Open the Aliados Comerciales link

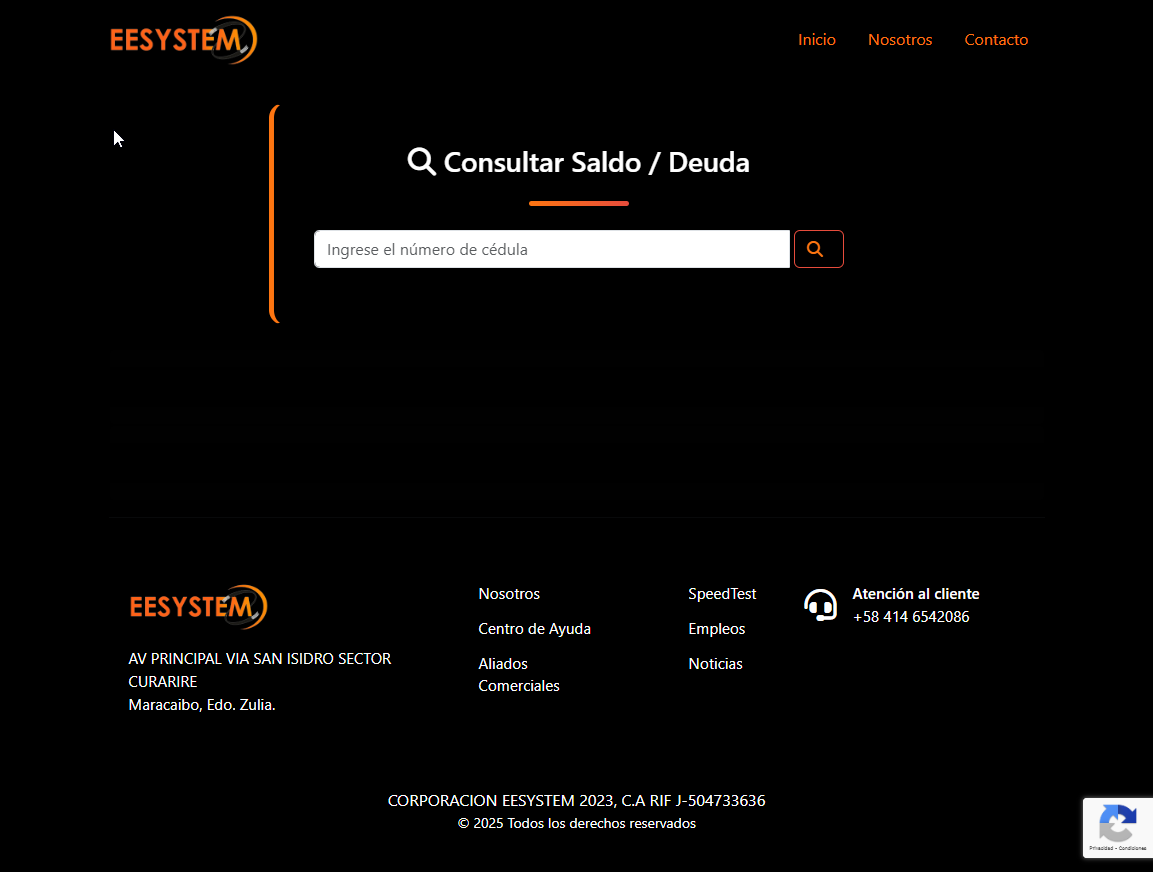click(x=518, y=675)
